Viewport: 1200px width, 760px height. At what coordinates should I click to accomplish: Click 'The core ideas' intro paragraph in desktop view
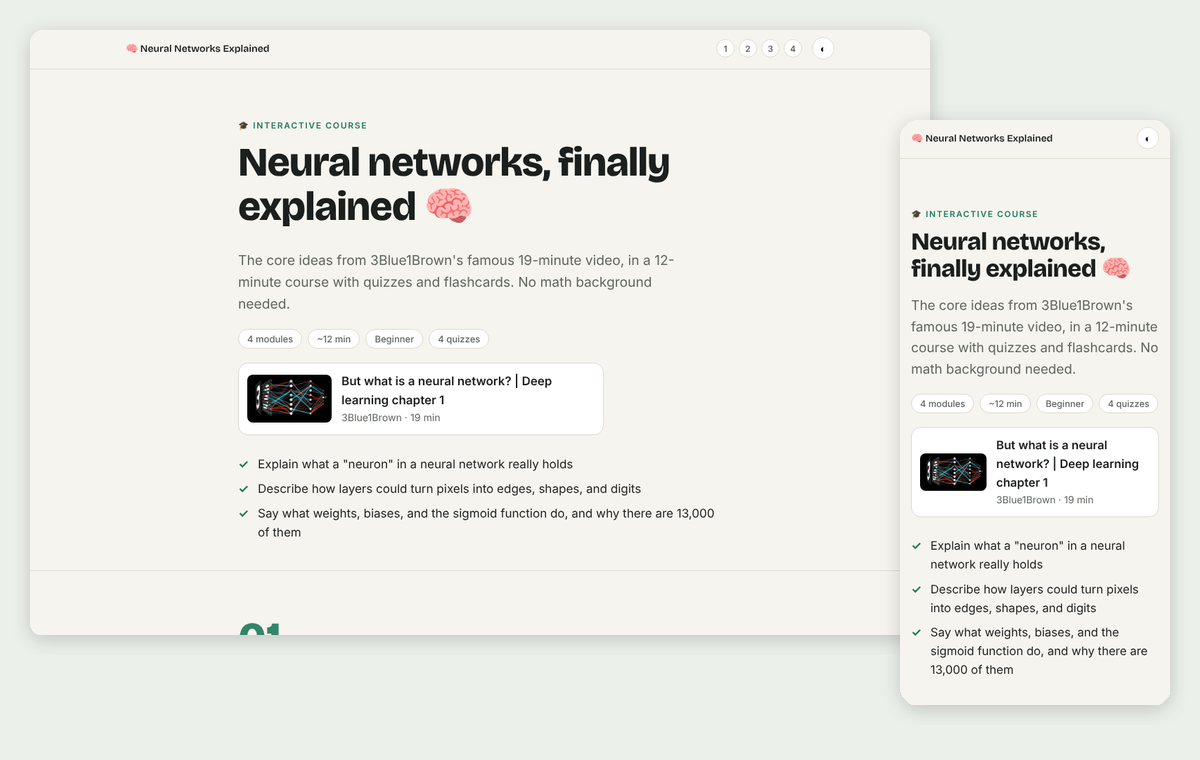tap(456, 282)
